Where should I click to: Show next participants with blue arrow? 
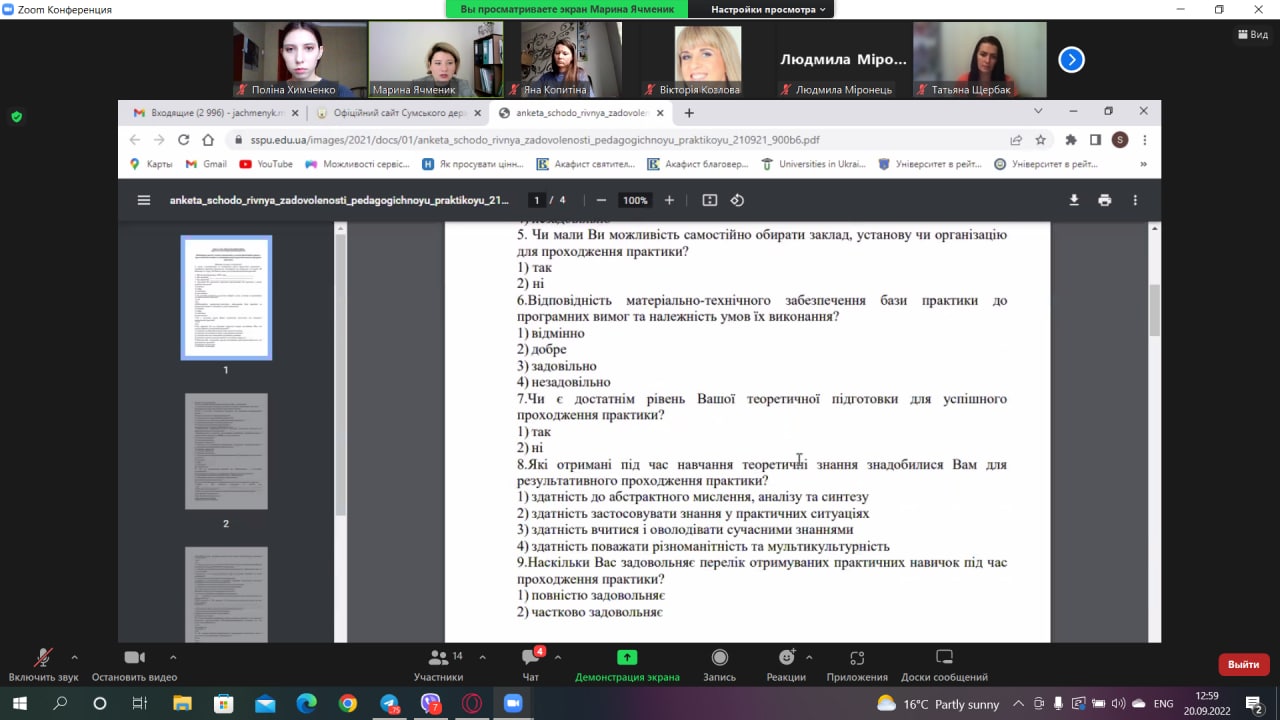tap(1071, 60)
